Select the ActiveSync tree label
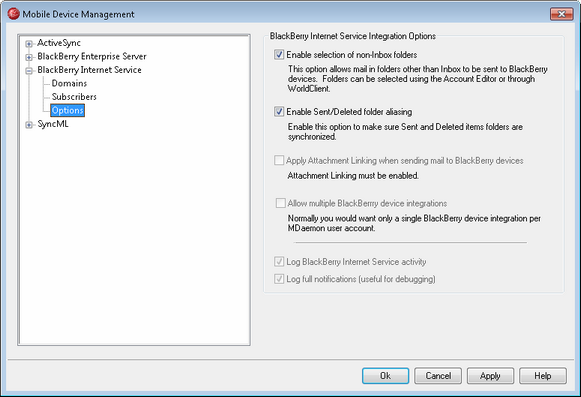581x397 pixels. click(59, 43)
